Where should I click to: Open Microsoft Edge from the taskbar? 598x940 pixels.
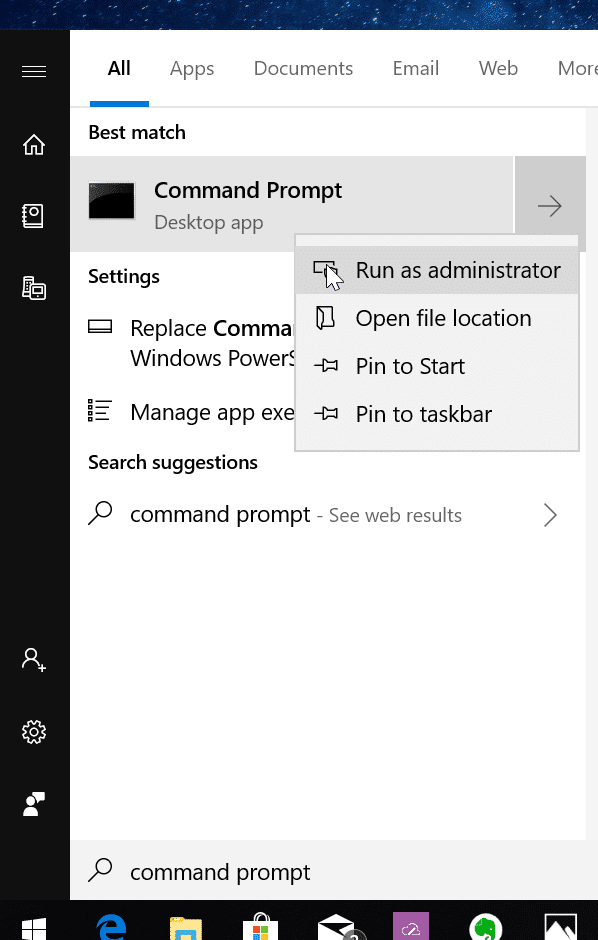coord(110,926)
